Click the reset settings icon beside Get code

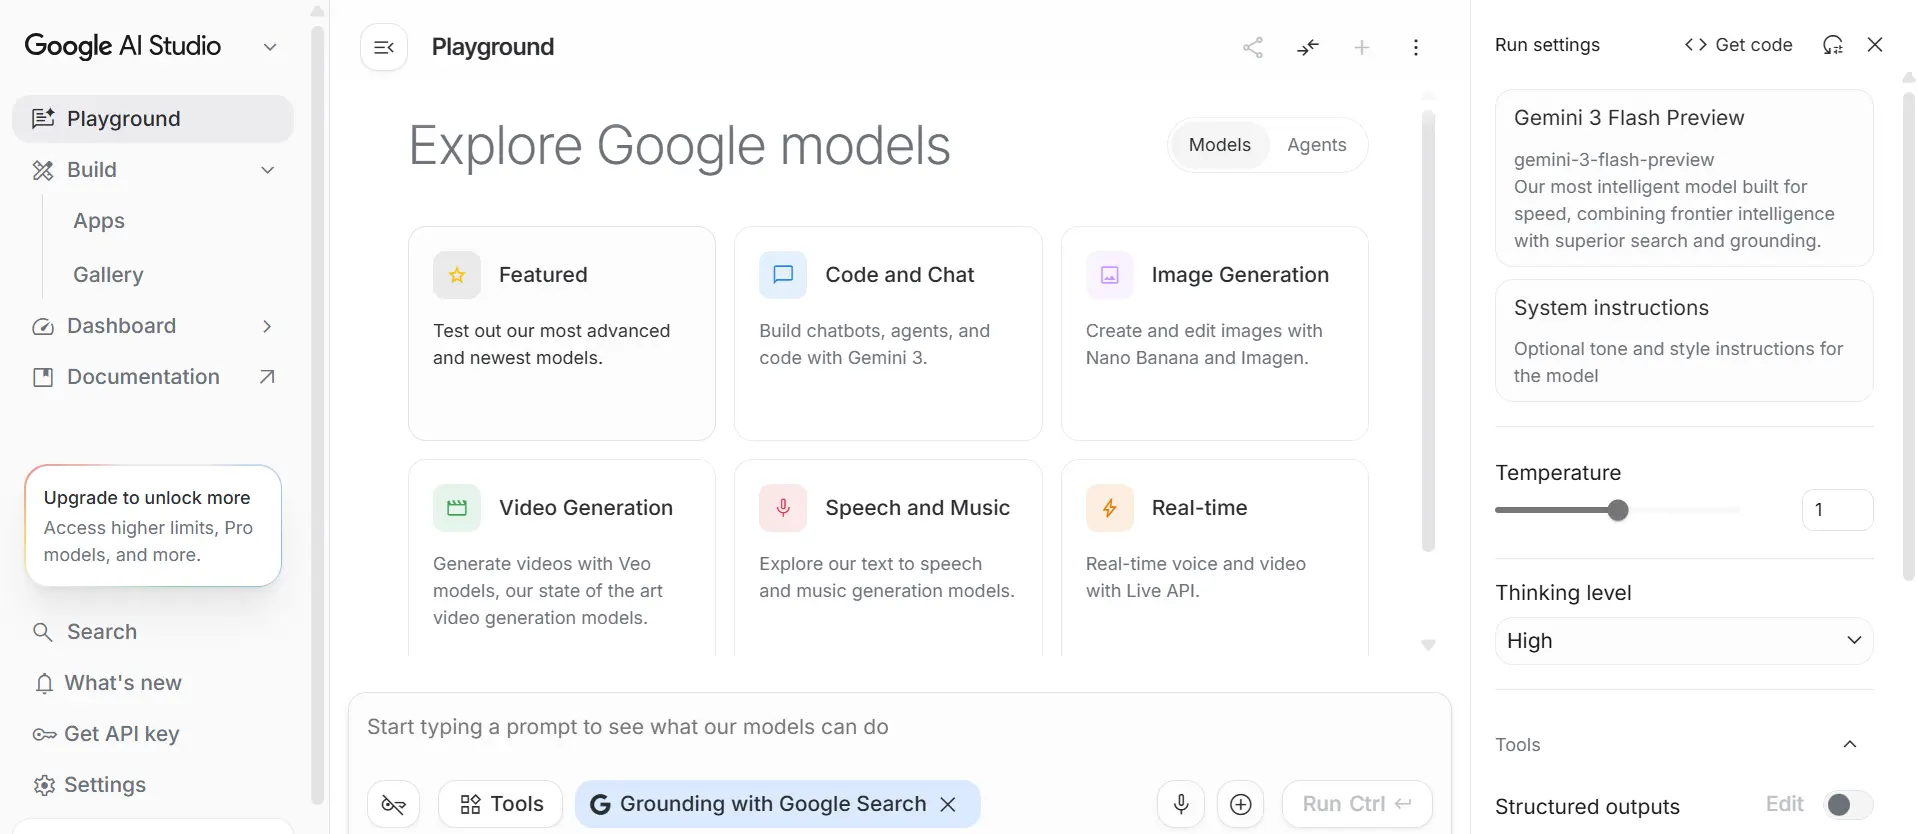[1832, 45]
